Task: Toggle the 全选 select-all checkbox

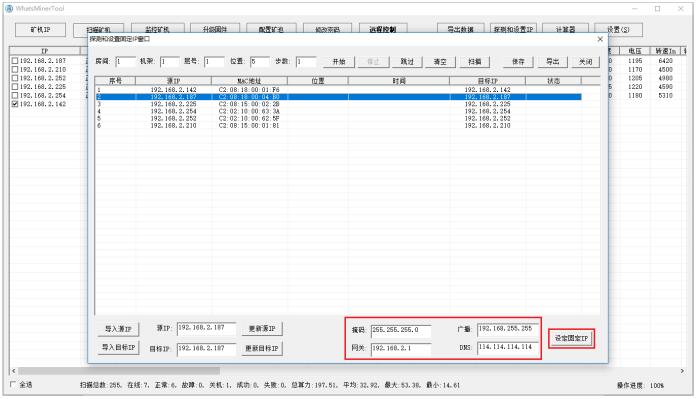Action: [x=13, y=384]
